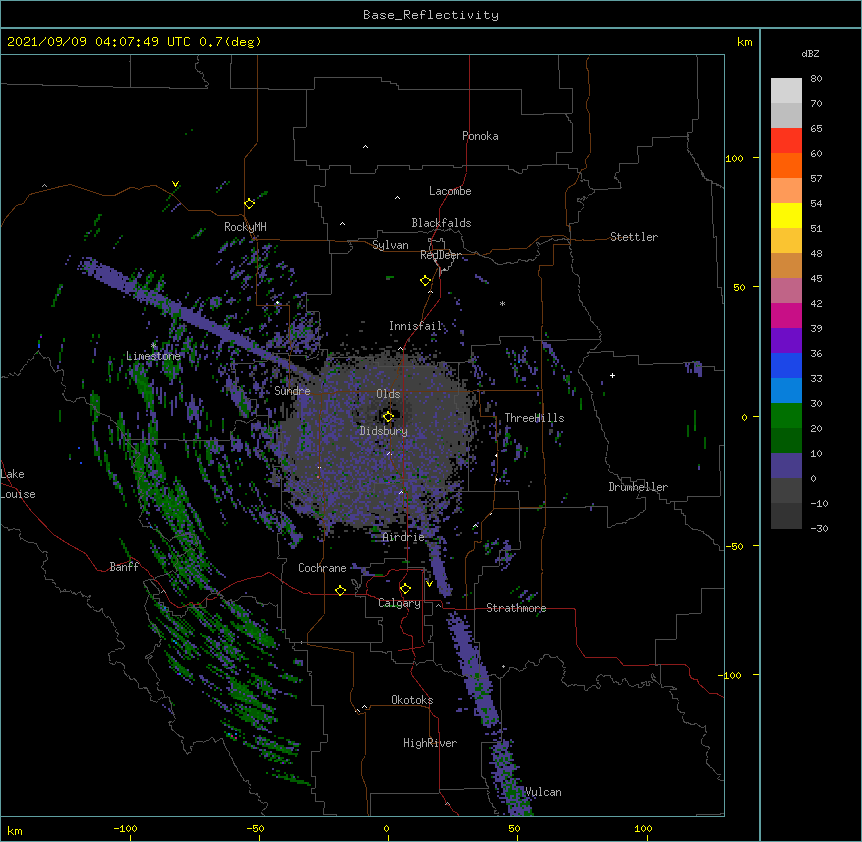The height and width of the screenshot is (842, 862).
Task: Click the yellow V marker northwest of RockyMH
Action: tap(175, 184)
